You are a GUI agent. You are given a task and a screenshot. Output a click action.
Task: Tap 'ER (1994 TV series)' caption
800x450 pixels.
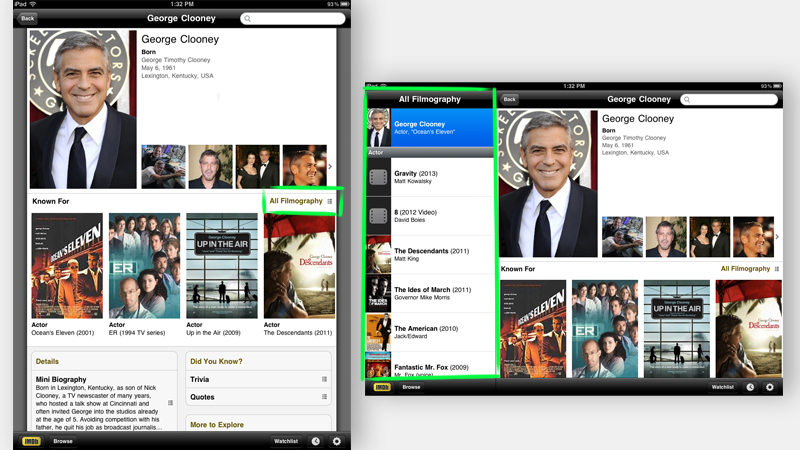point(137,333)
